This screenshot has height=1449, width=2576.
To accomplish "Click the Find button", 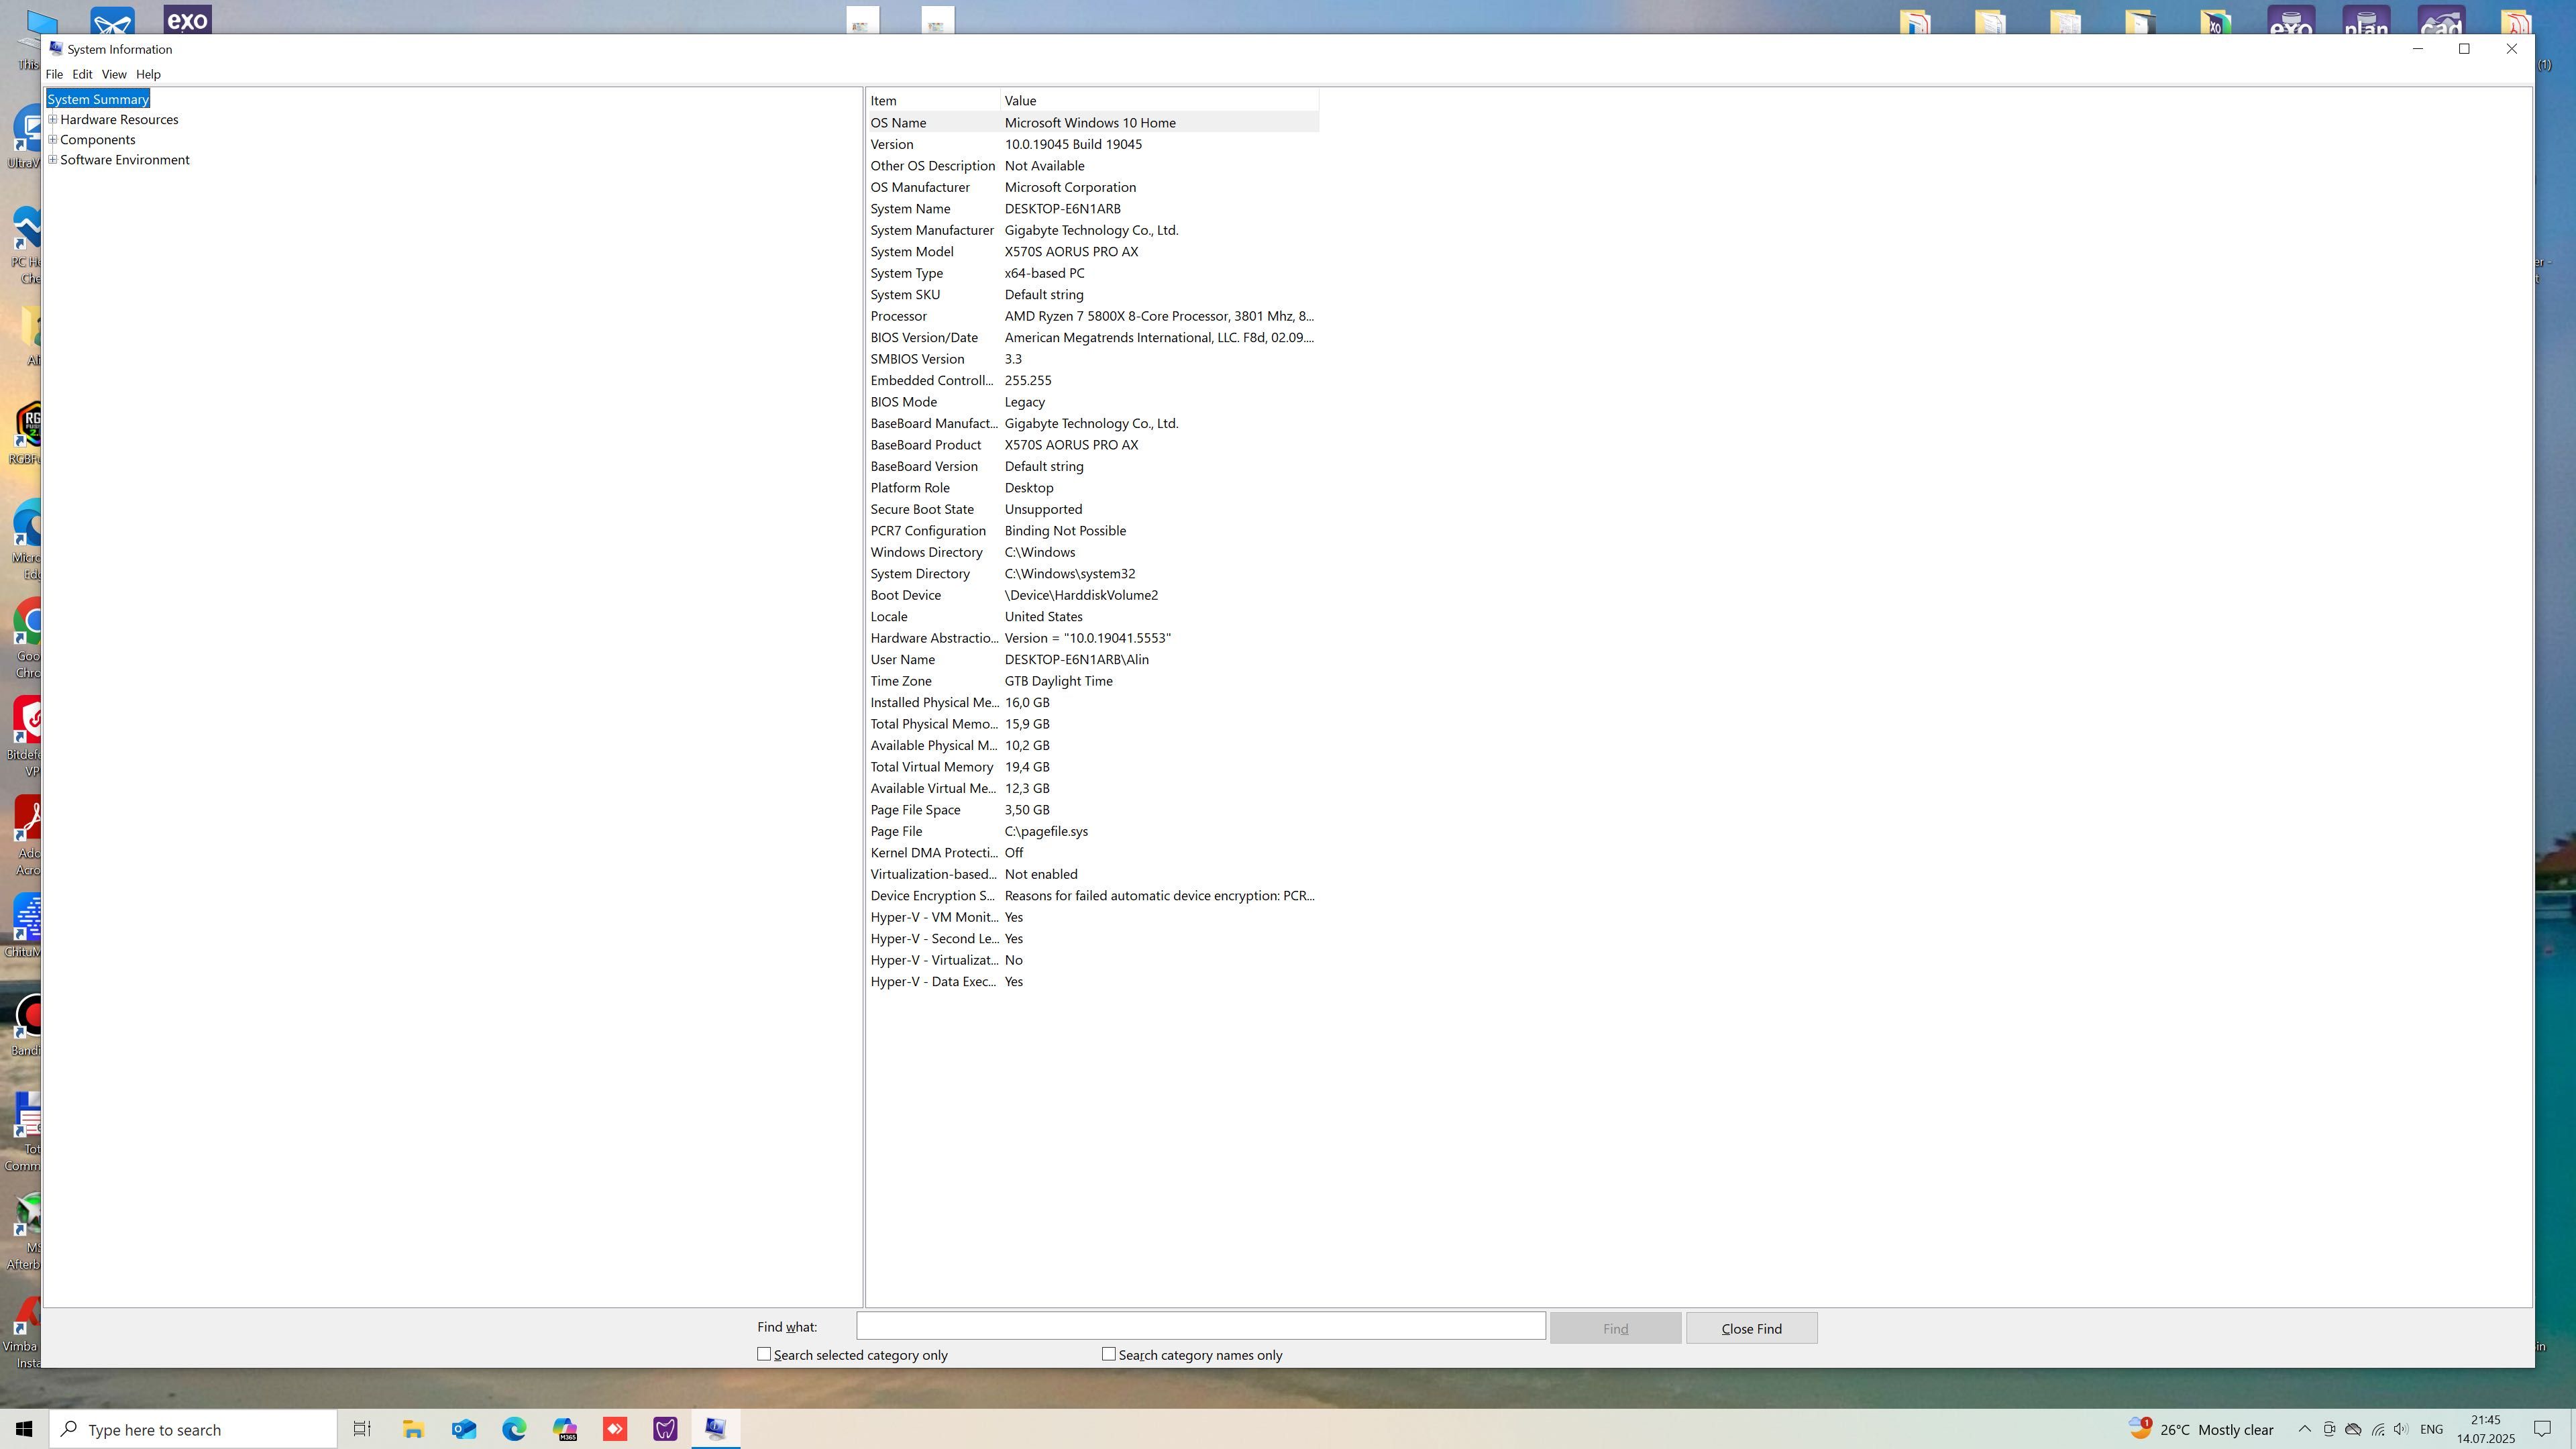I will click(1615, 1329).
